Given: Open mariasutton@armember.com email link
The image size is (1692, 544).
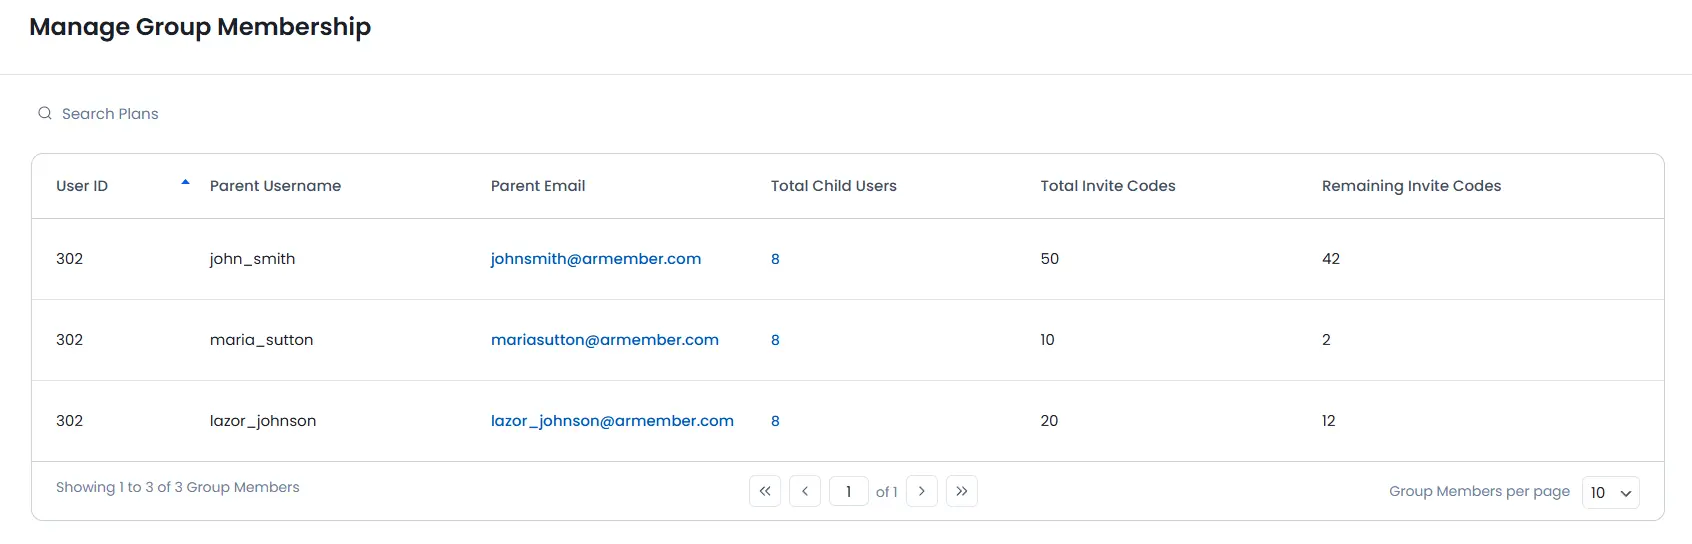Looking at the screenshot, I should tap(605, 340).
